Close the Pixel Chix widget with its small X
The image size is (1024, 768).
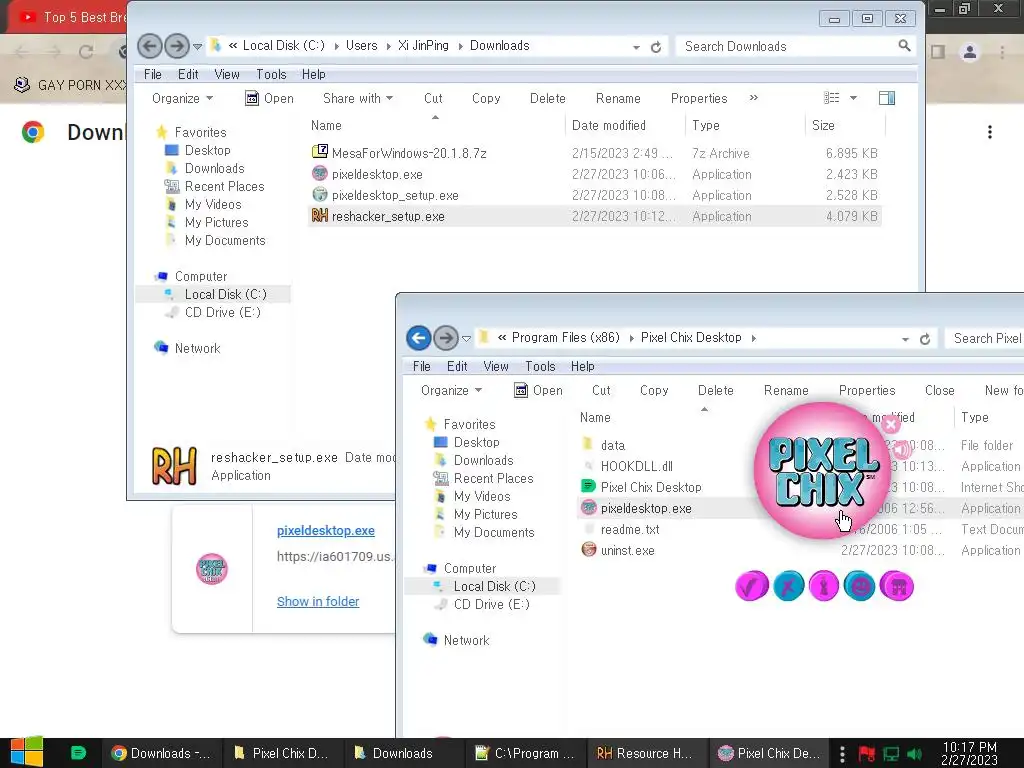[891, 424]
